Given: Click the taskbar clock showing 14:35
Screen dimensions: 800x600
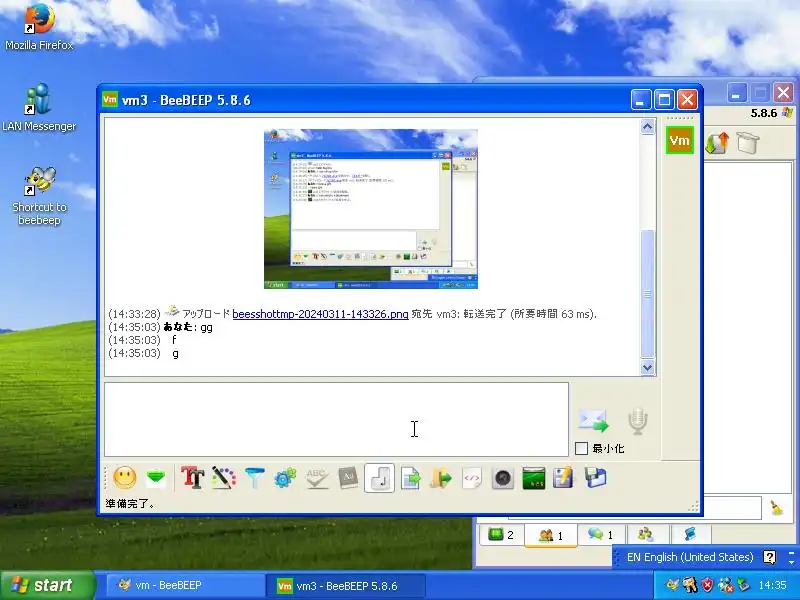Looking at the screenshot, I should pyautogui.click(x=772, y=585).
